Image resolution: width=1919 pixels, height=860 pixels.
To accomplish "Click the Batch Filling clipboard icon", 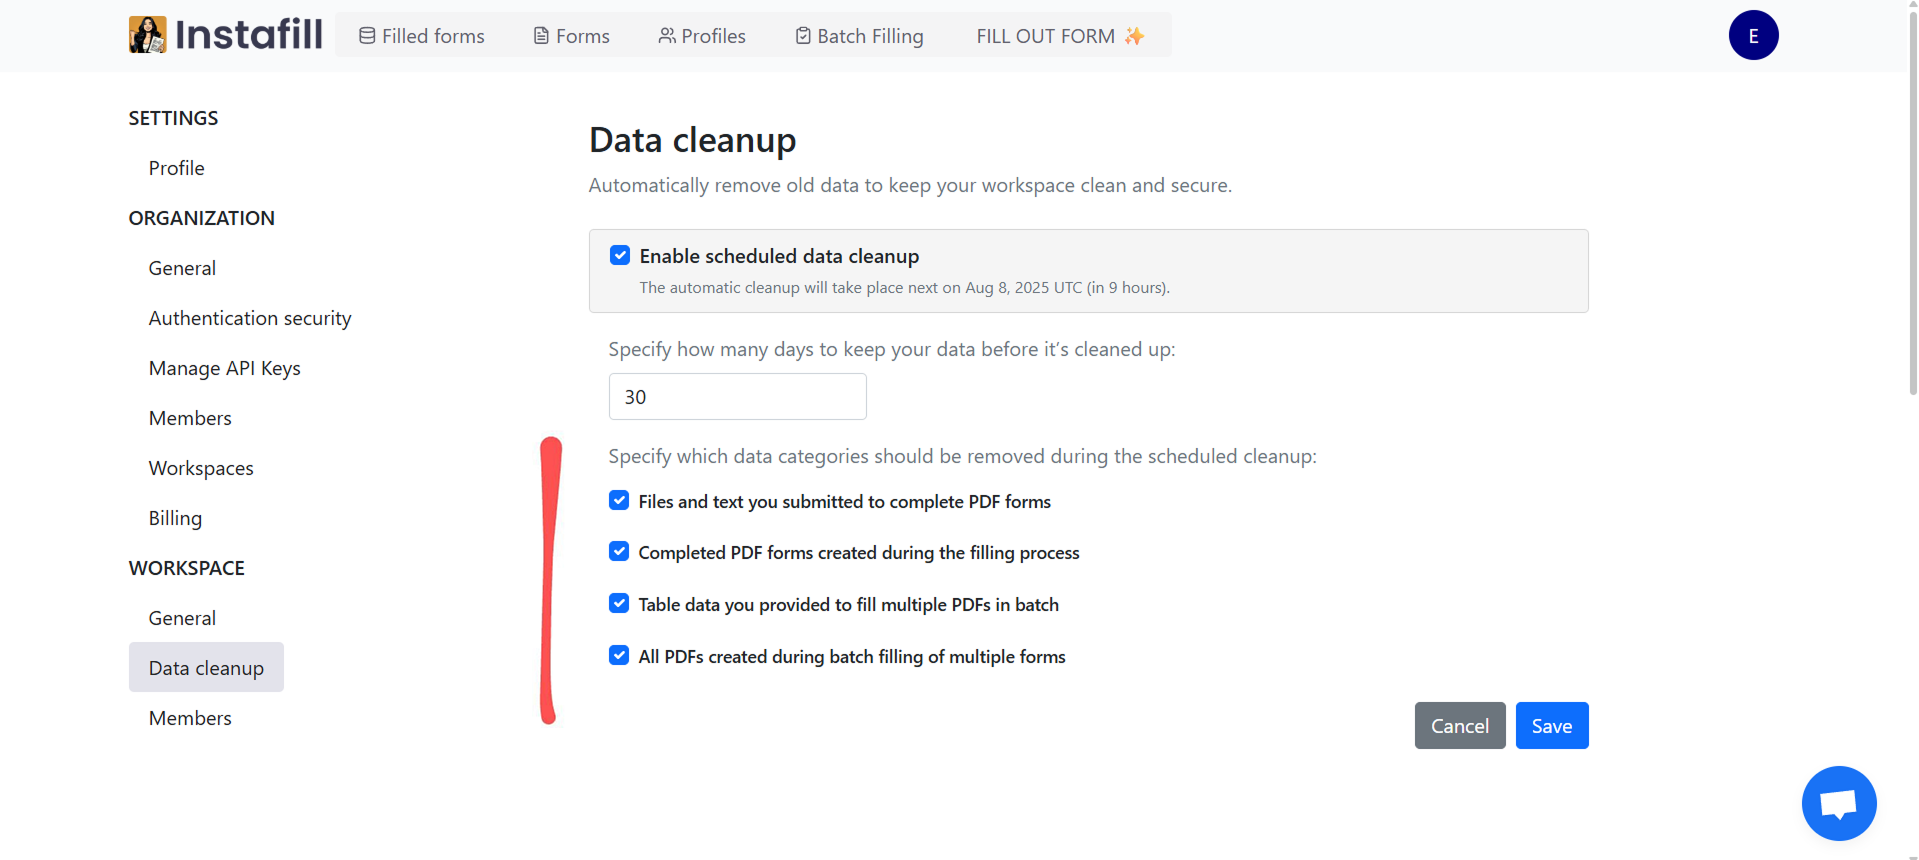I will [802, 35].
